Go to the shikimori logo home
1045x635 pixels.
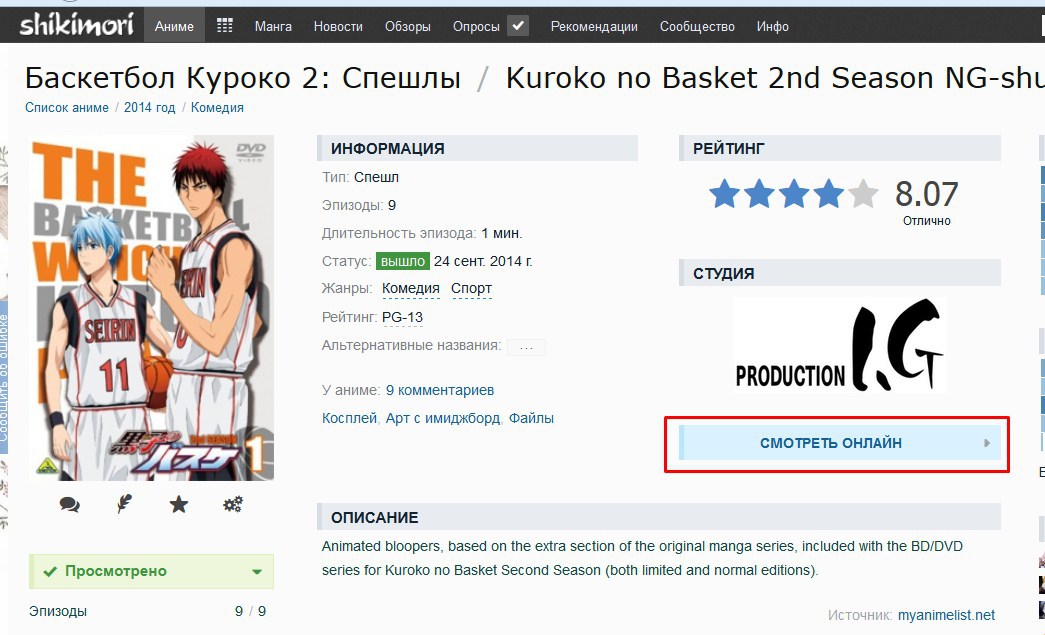[76, 25]
